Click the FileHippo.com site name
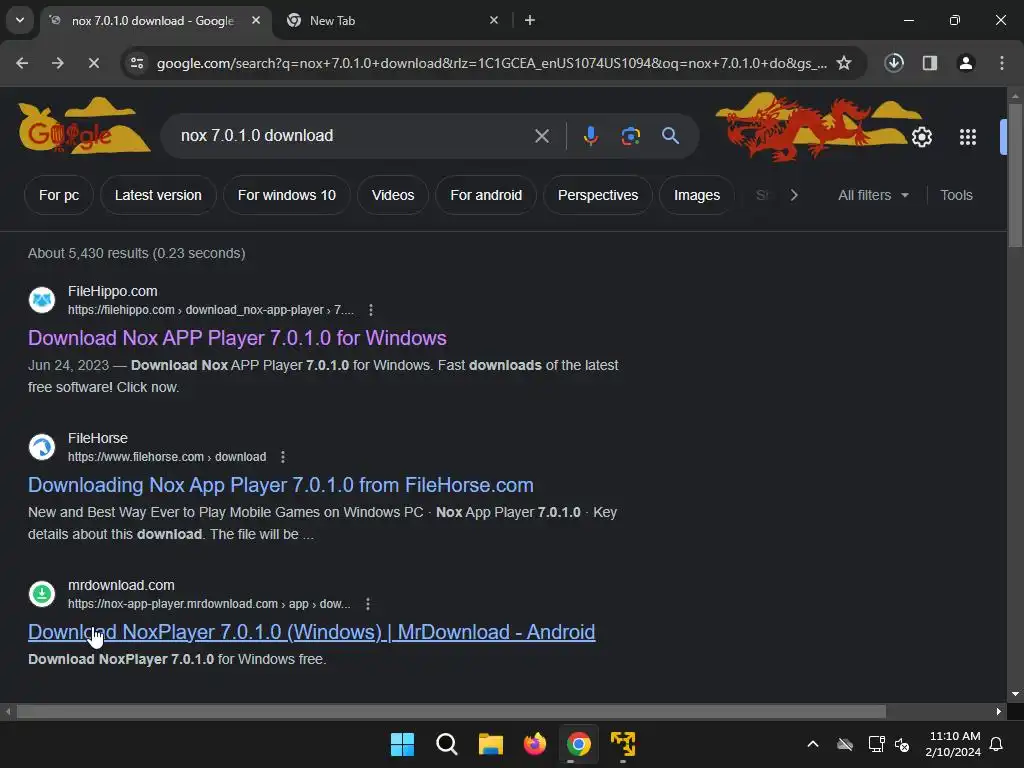 pos(112,291)
